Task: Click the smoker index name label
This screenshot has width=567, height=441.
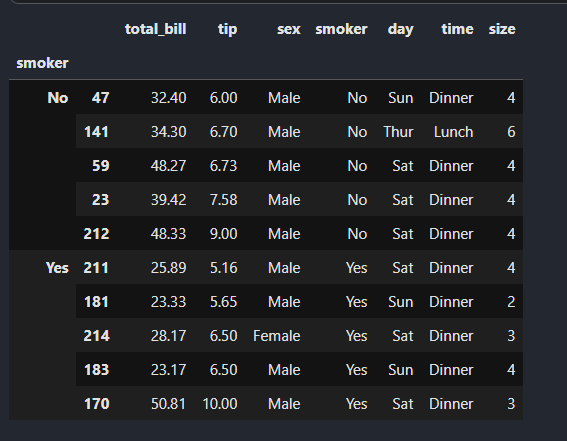Action: coord(42,63)
